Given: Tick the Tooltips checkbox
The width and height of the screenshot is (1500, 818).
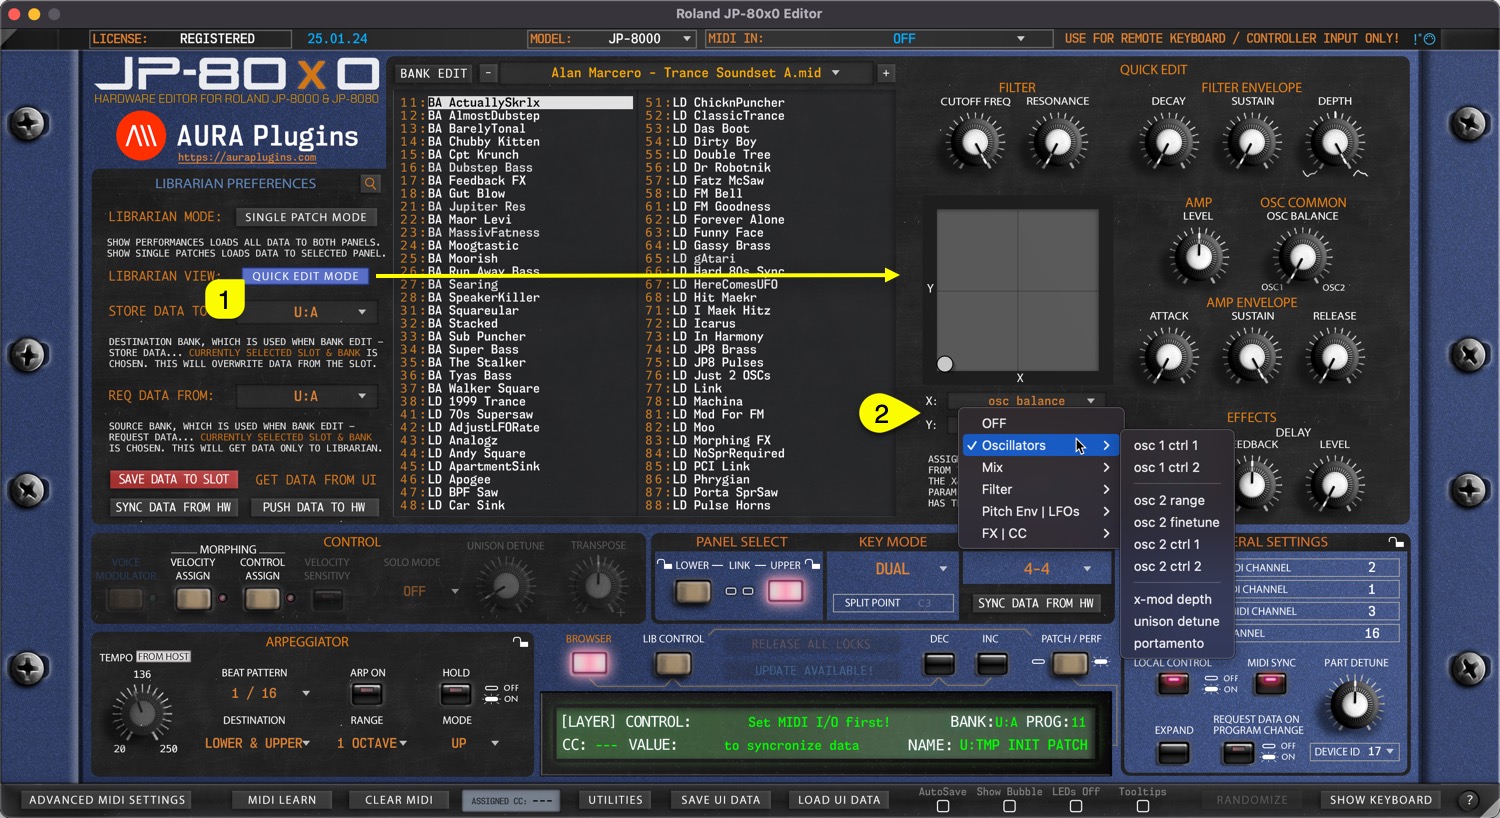Looking at the screenshot, I should point(1142,806).
